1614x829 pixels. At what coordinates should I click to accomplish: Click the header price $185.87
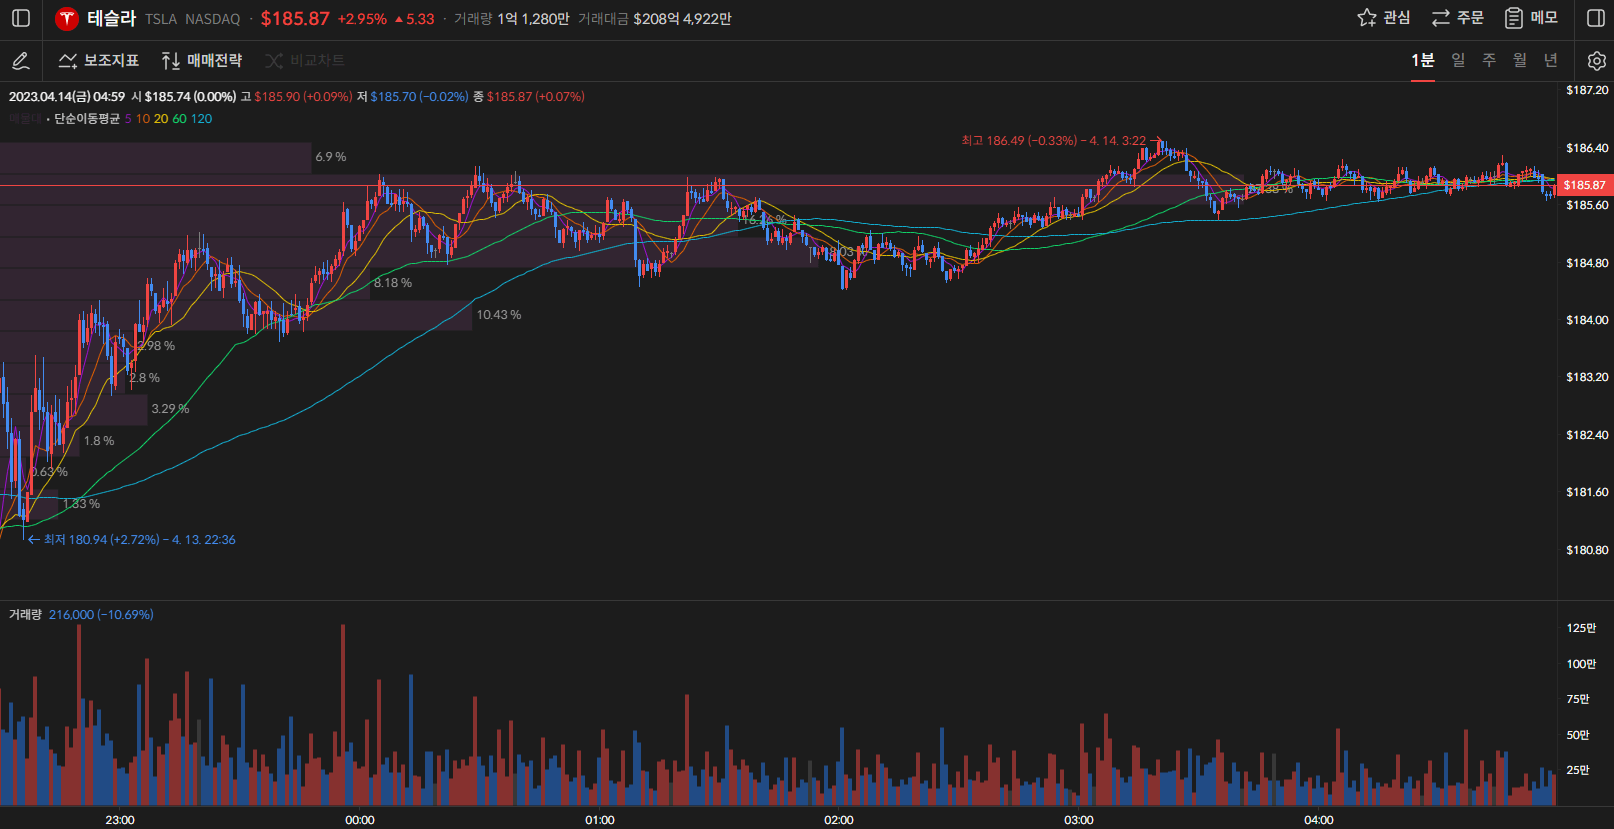(295, 19)
